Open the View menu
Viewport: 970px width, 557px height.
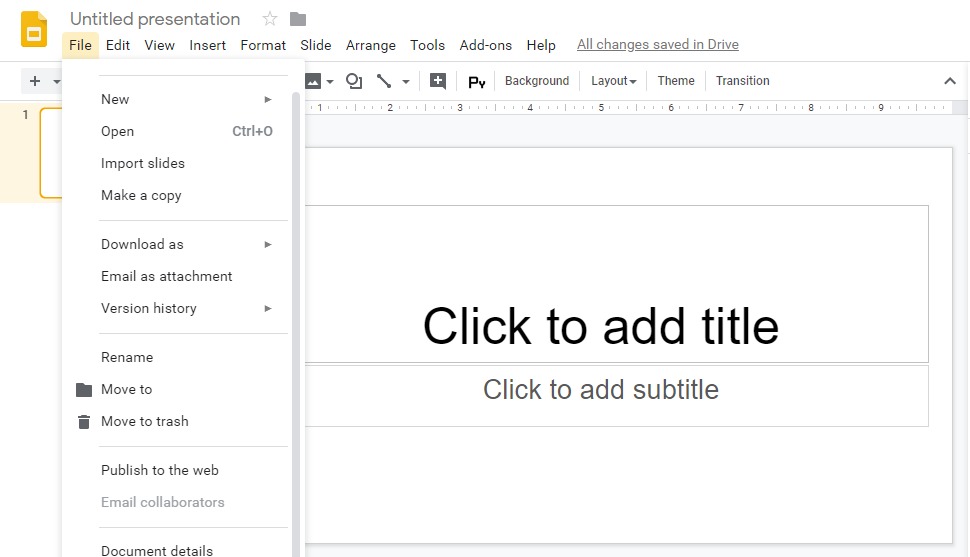click(160, 45)
